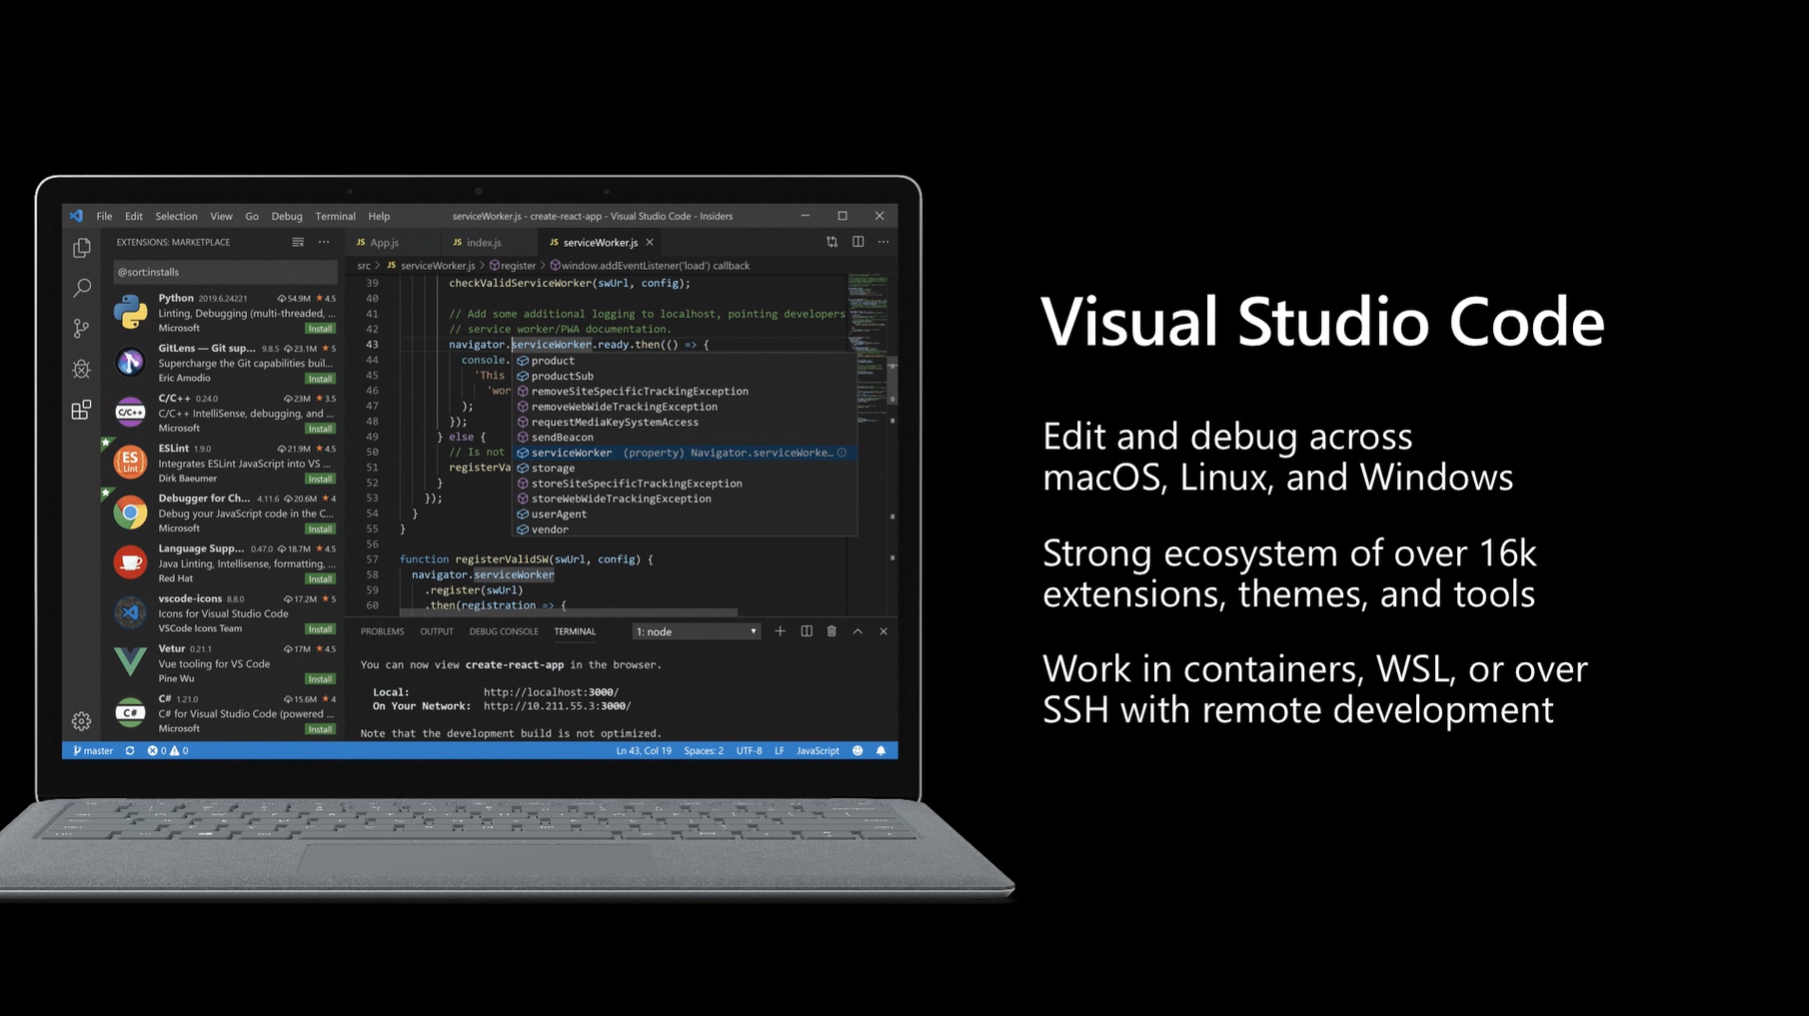
Task: Open the Explorer view in activity bar
Action: [x=82, y=248]
